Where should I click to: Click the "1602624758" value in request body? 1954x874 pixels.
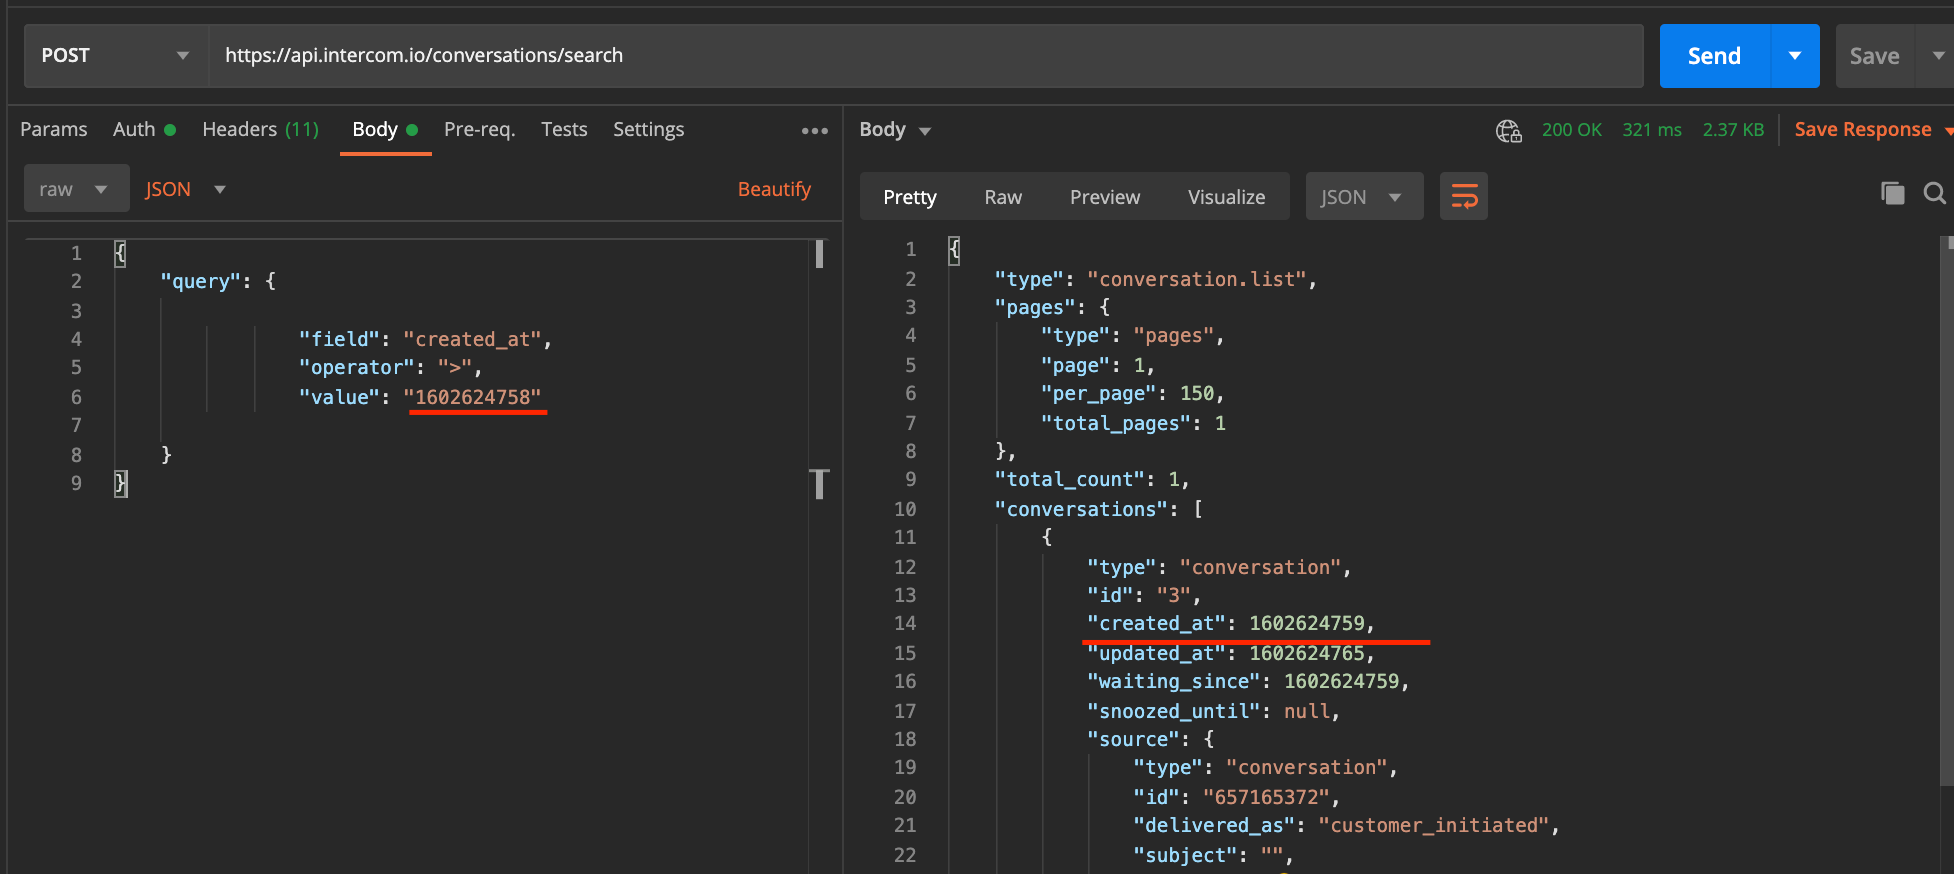(x=472, y=397)
